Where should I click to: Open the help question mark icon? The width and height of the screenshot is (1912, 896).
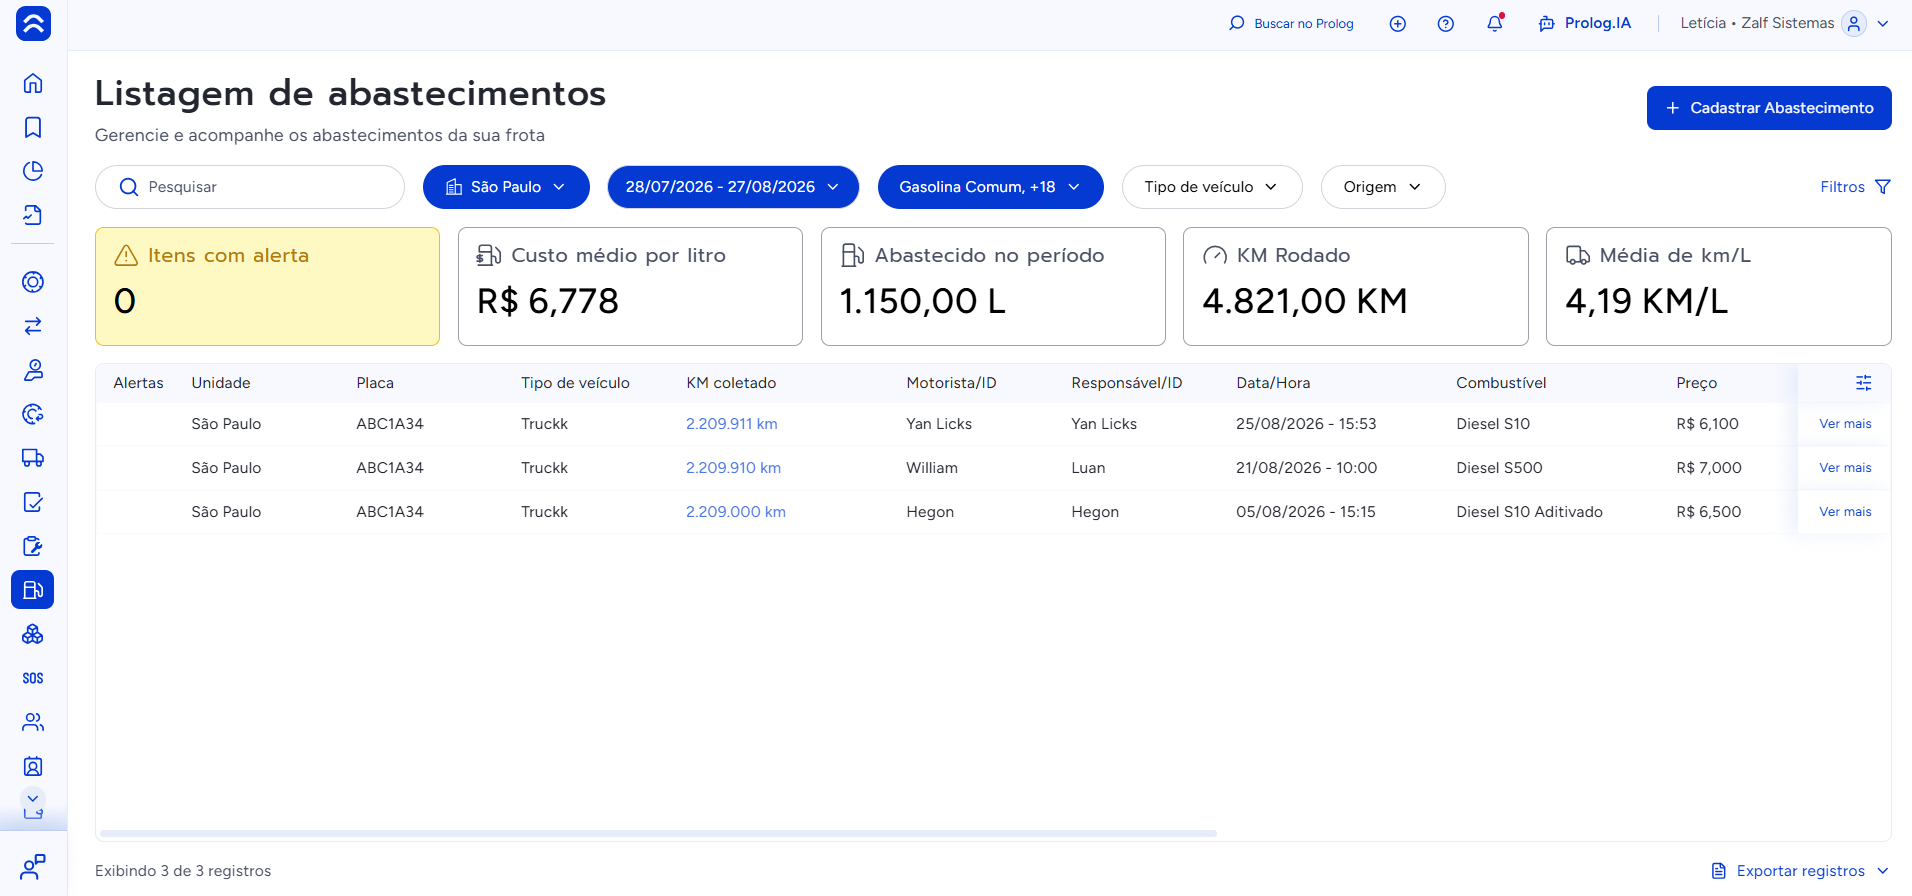tap(1446, 23)
